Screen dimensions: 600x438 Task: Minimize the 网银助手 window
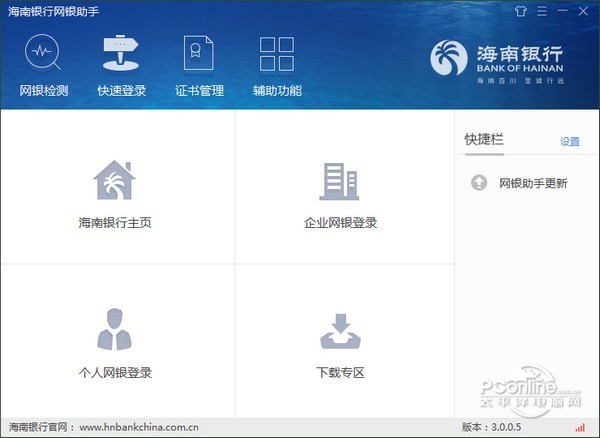pos(562,11)
